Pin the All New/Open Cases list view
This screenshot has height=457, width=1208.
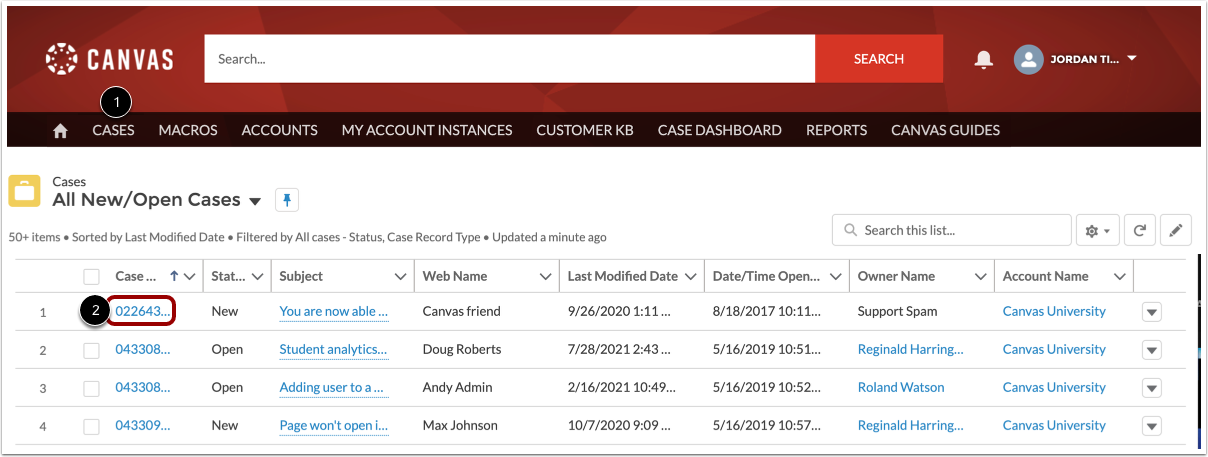pyautogui.click(x=286, y=200)
